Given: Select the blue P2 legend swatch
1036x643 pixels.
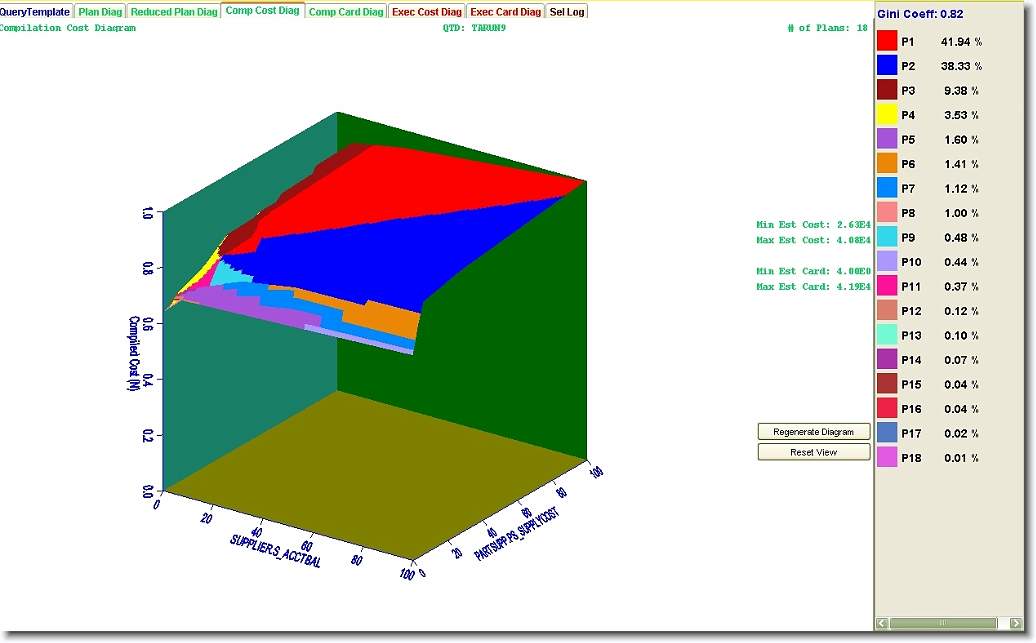Looking at the screenshot, I should [886, 66].
